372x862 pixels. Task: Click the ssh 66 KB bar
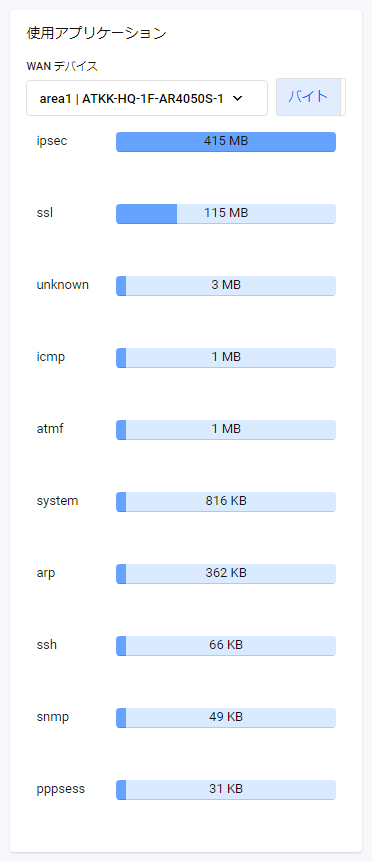tap(226, 646)
